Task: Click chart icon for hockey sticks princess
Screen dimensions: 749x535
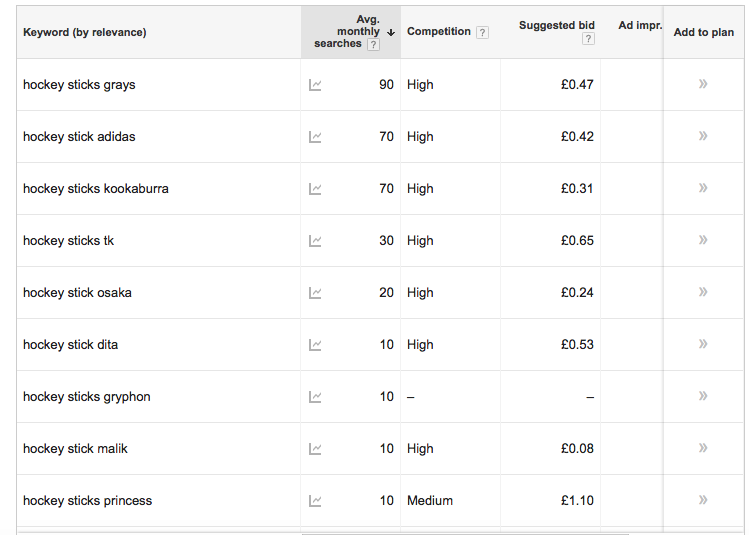Action: coord(315,501)
